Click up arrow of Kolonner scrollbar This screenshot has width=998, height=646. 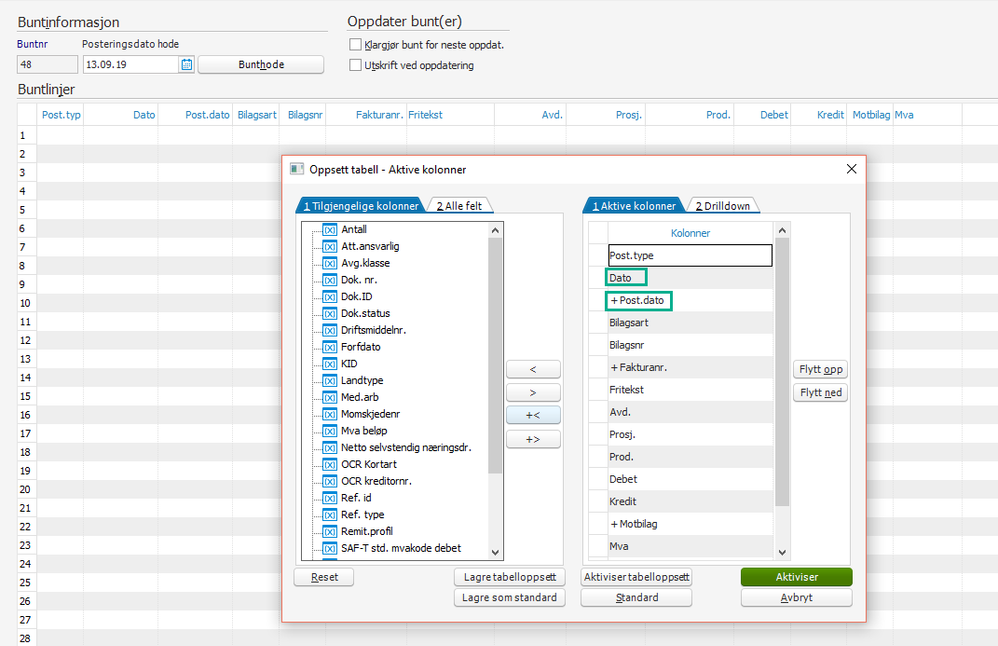tap(782, 230)
